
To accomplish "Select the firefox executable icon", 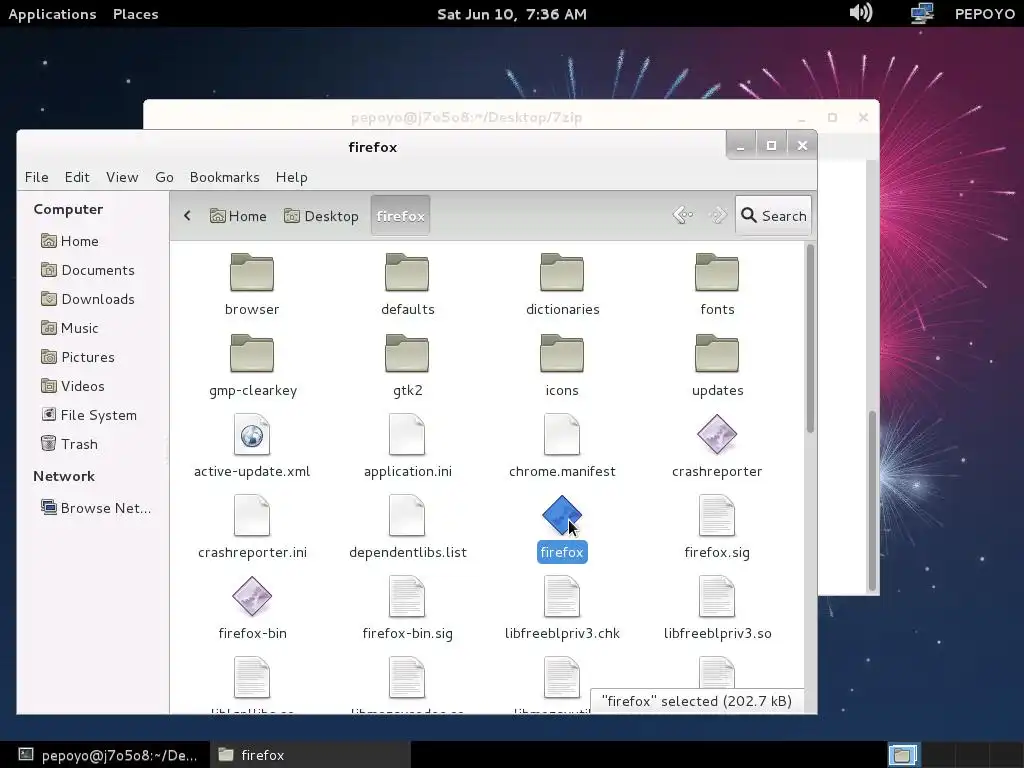I will click(x=562, y=515).
